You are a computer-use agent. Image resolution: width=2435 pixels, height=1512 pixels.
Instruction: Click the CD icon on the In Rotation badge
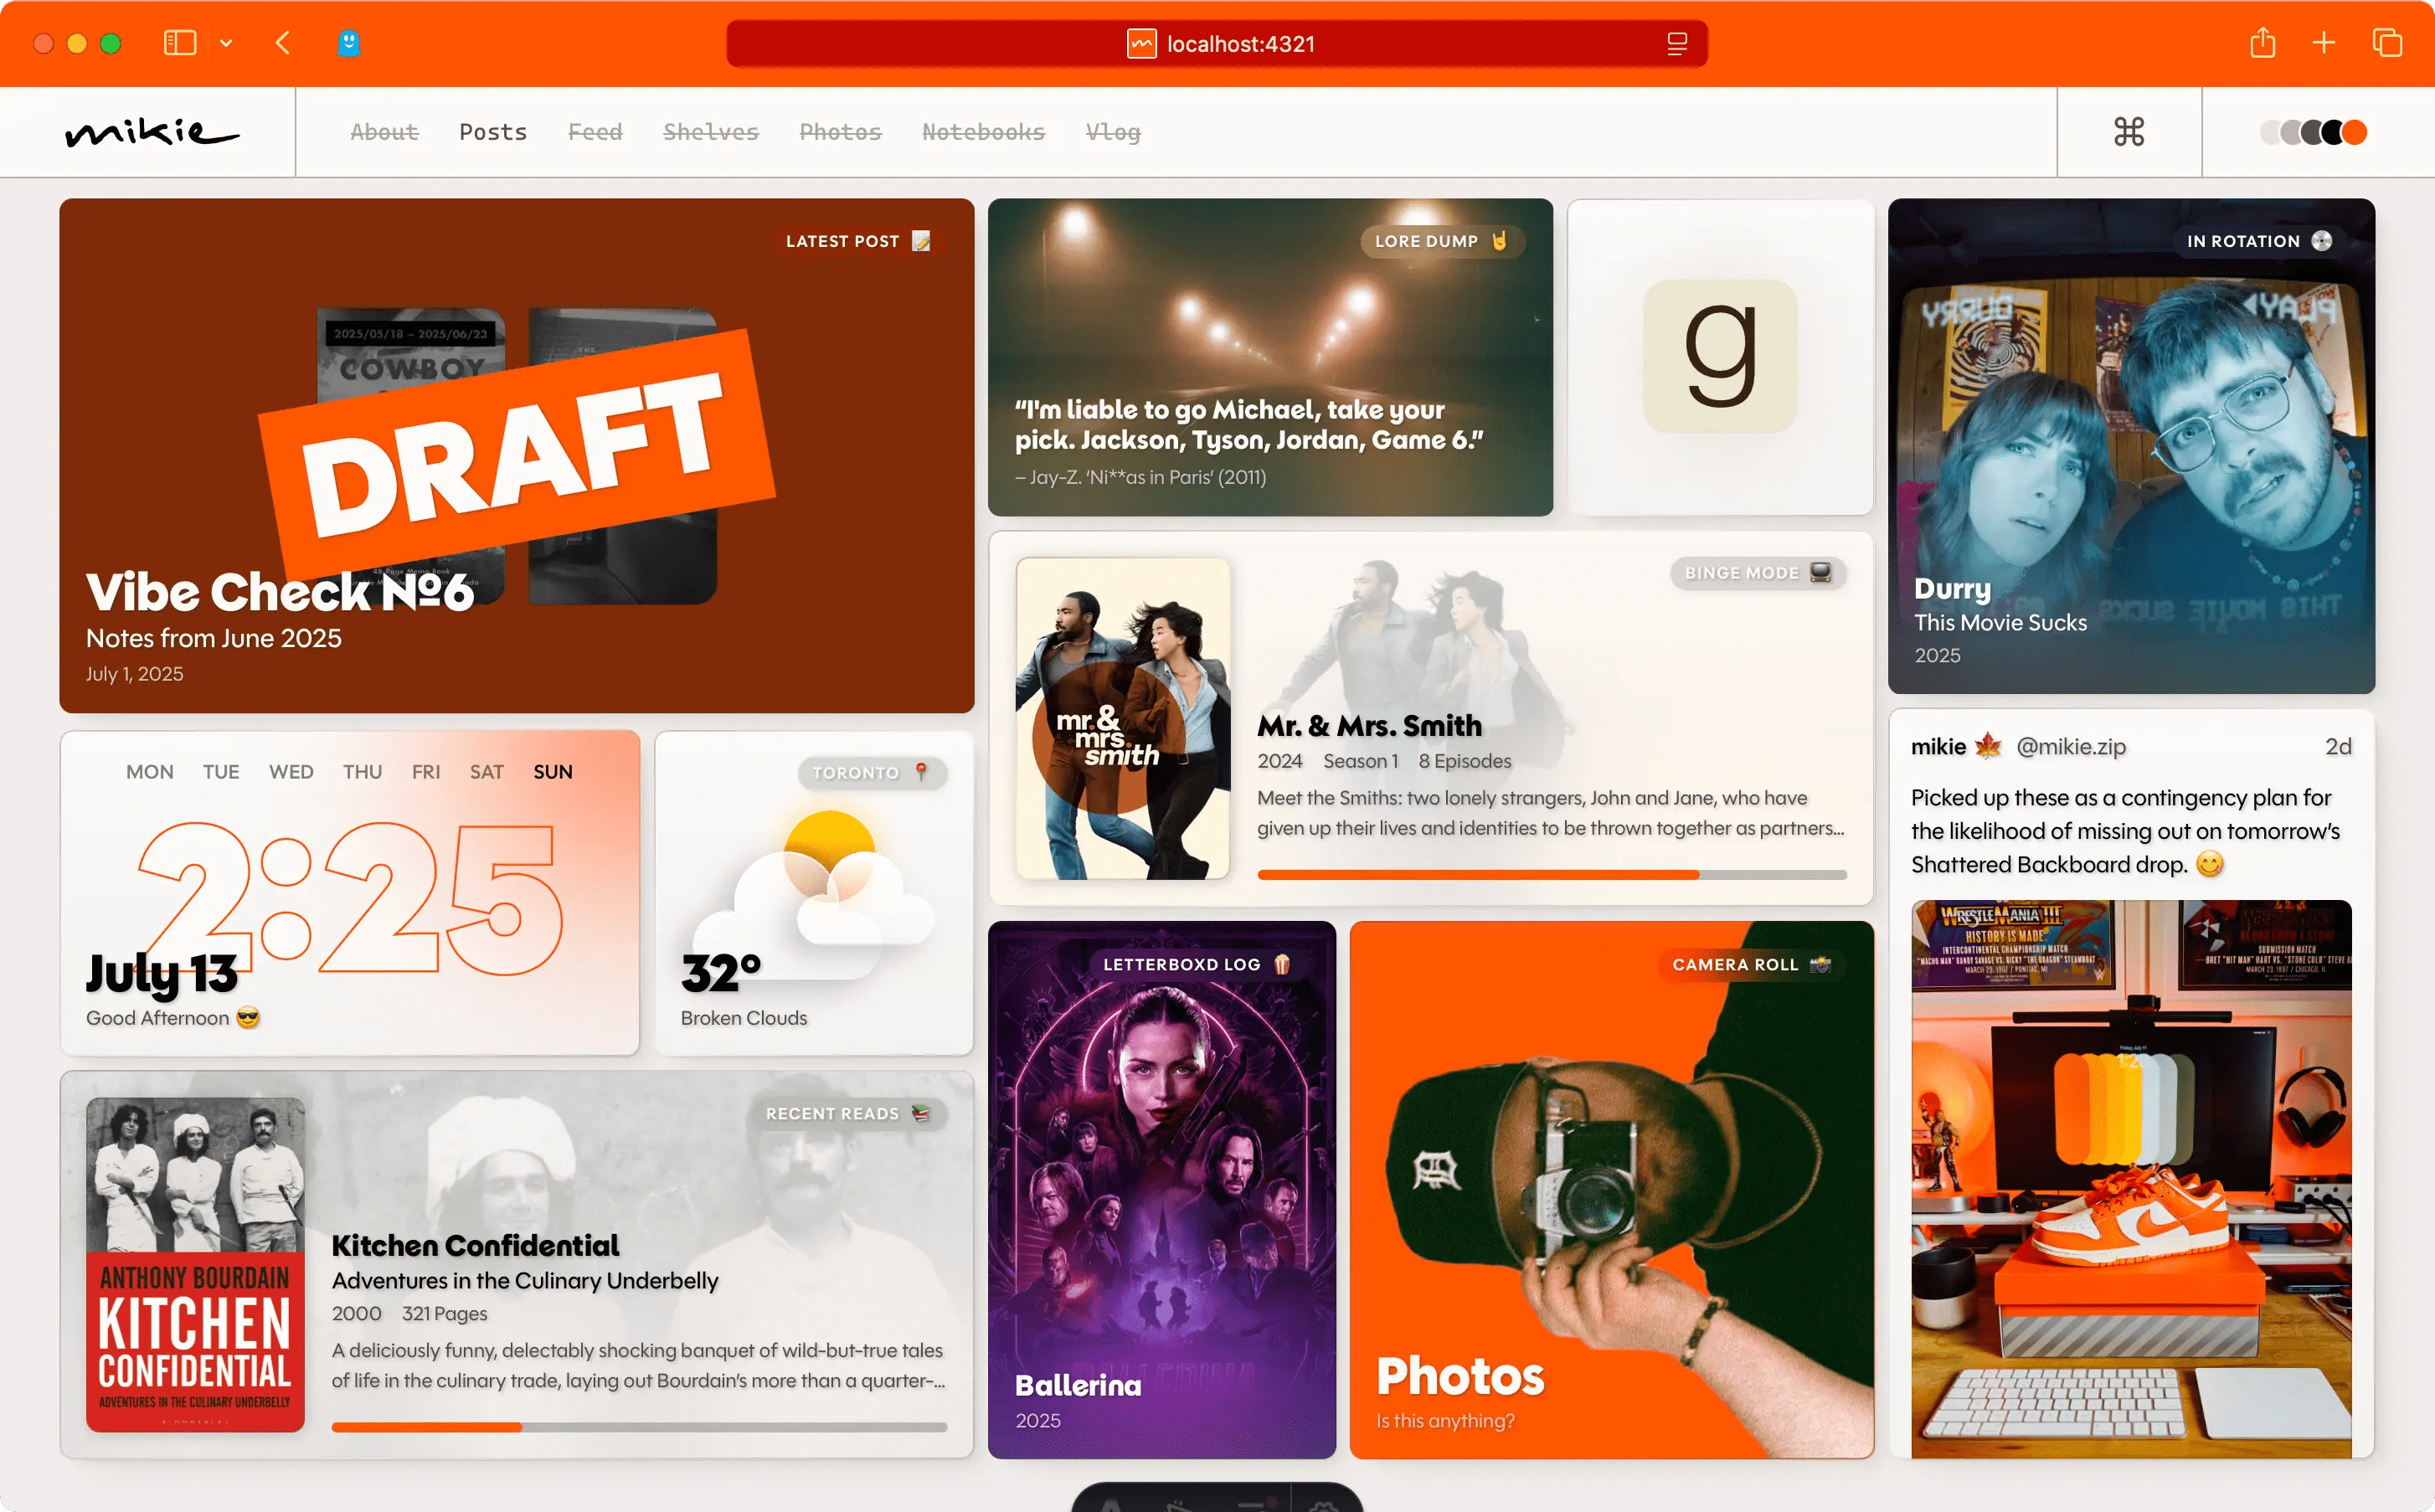click(2324, 241)
